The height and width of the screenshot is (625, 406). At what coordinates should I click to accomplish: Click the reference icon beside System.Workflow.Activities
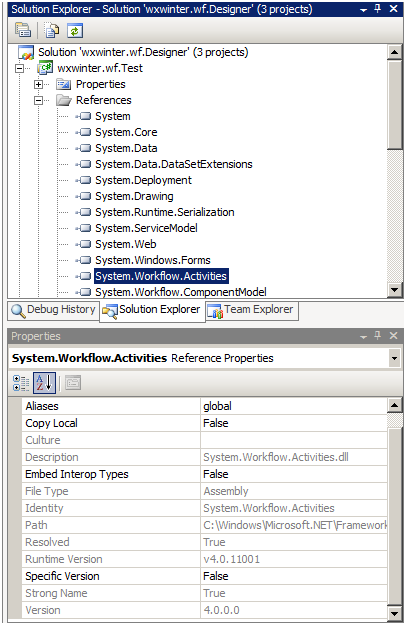point(83,276)
